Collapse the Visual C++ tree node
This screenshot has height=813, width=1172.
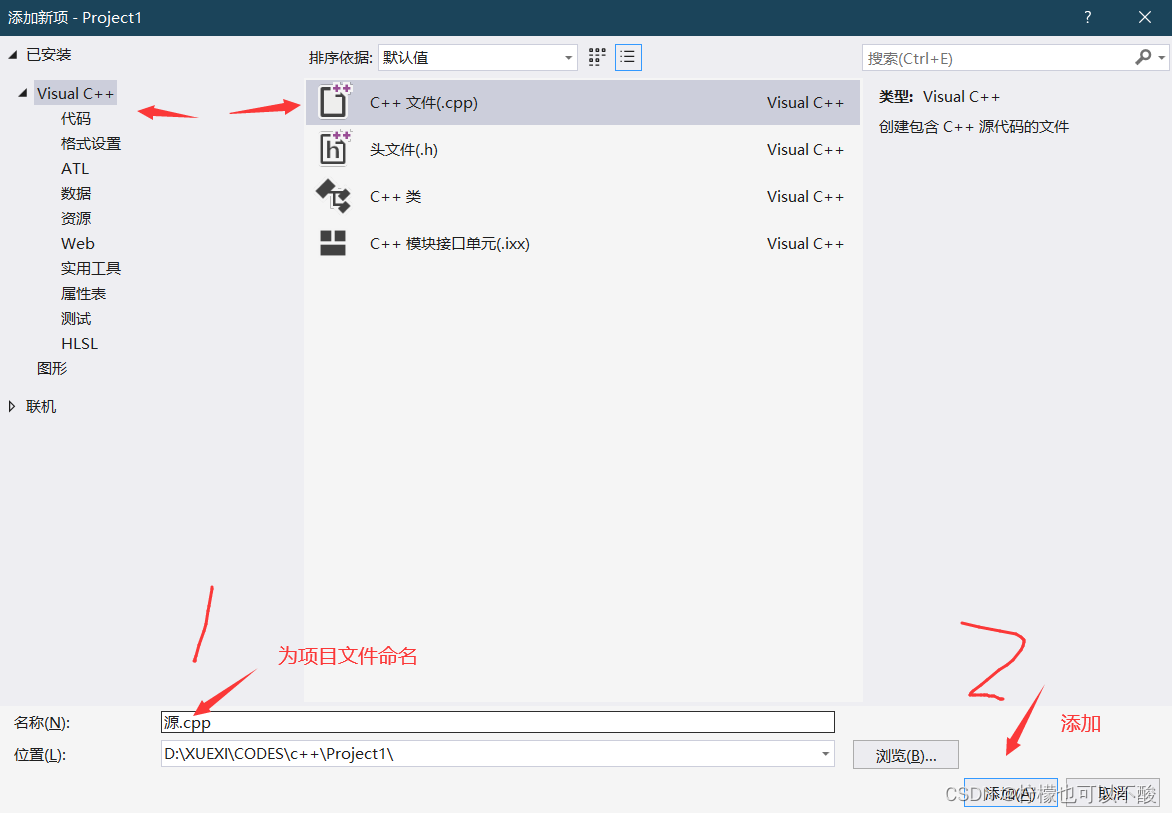click(22, 93)
